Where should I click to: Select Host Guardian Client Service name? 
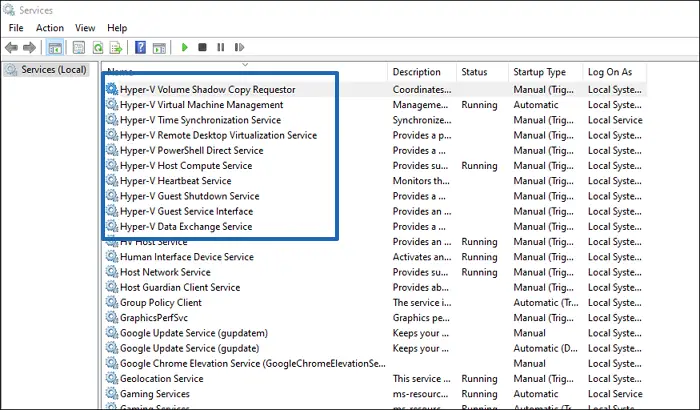click(x=180, y=287)
